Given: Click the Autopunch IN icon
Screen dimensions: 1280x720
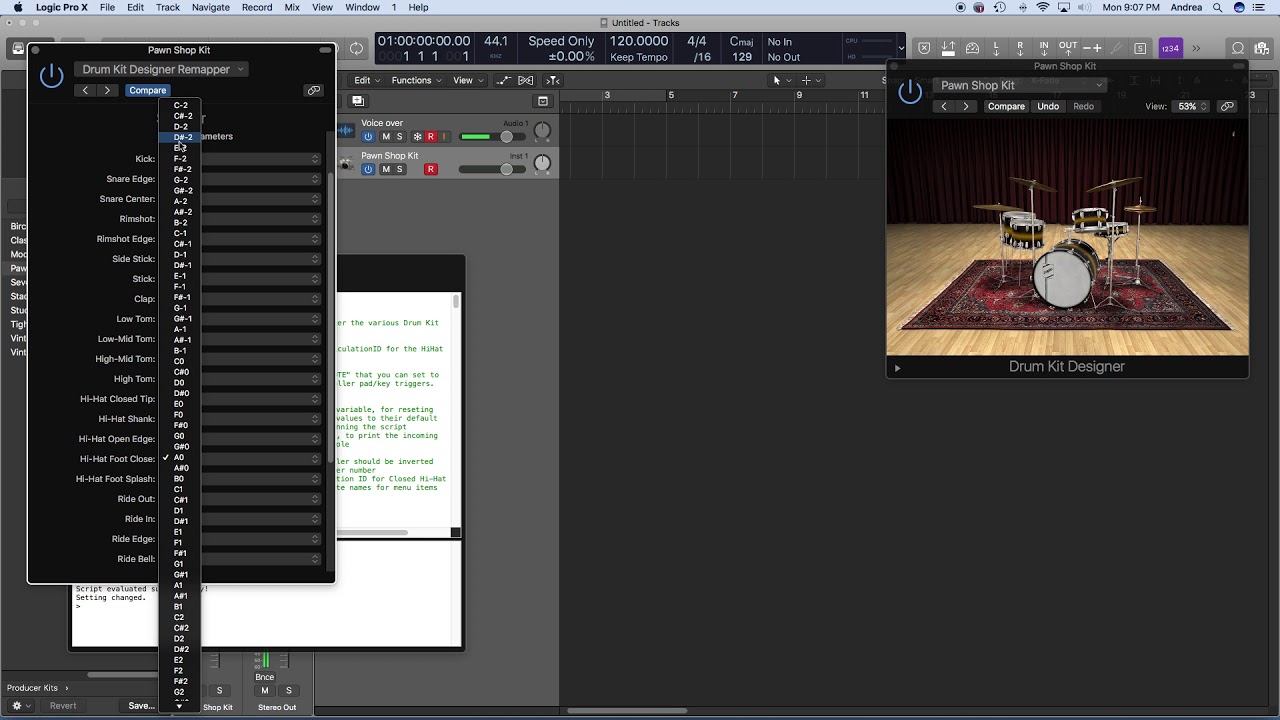Looking at the screenshot, I should 1044,48.
